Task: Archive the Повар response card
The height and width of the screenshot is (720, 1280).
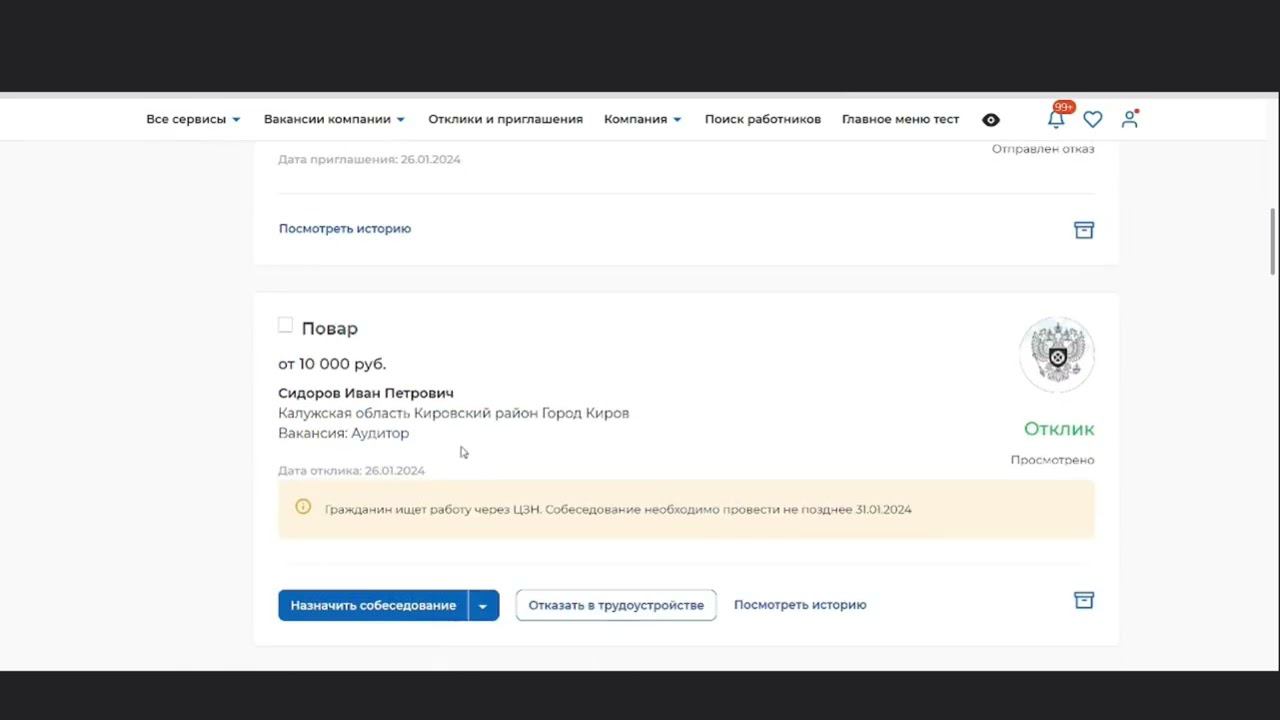Action: 1084,600
